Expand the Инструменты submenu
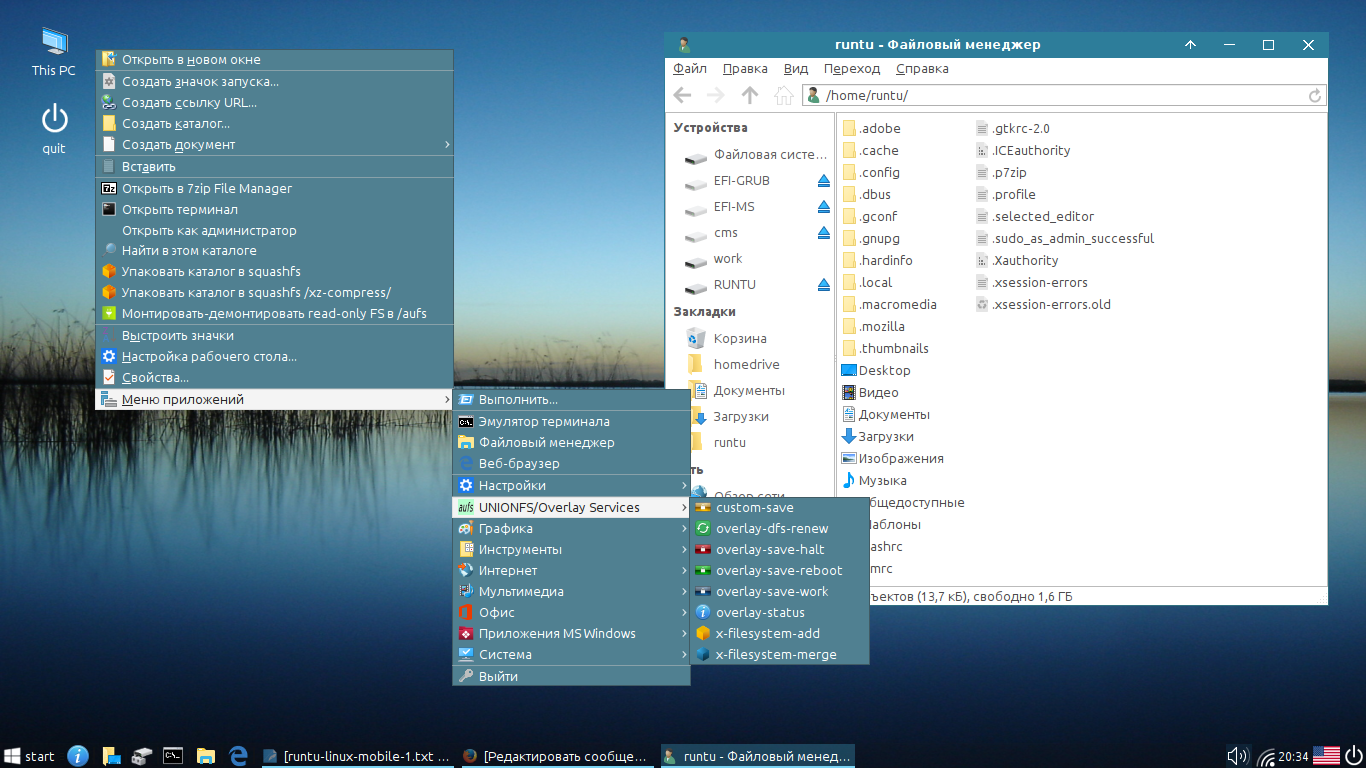1366x768 pixels. [x=571, y=549]
